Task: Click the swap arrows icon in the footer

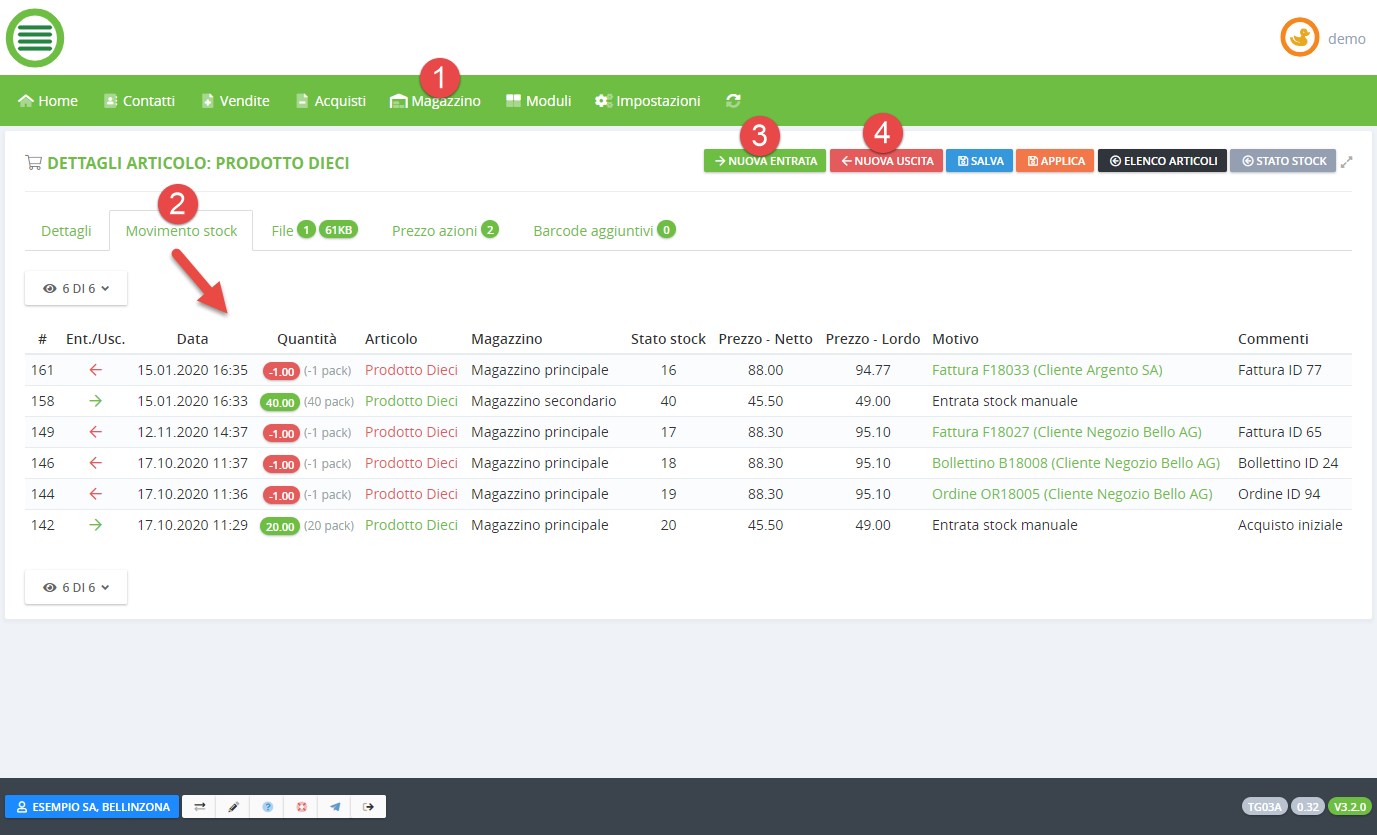Action: click(199, 807)
